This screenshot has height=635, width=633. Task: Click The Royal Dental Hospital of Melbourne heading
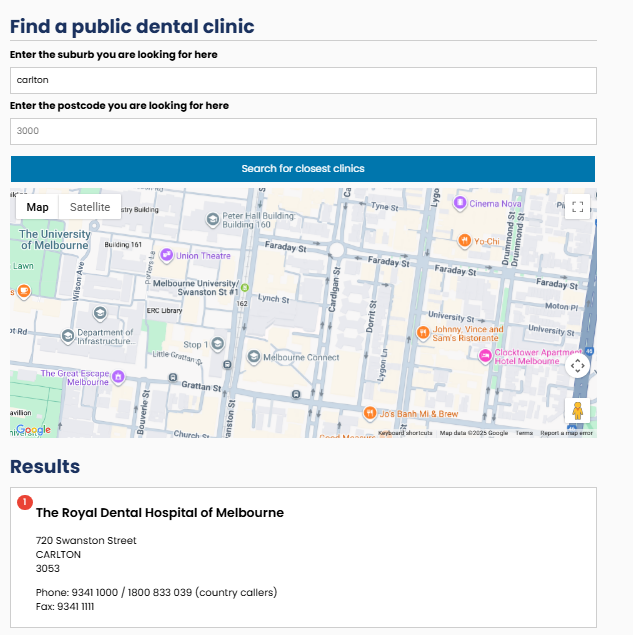[x=160, y=513]
